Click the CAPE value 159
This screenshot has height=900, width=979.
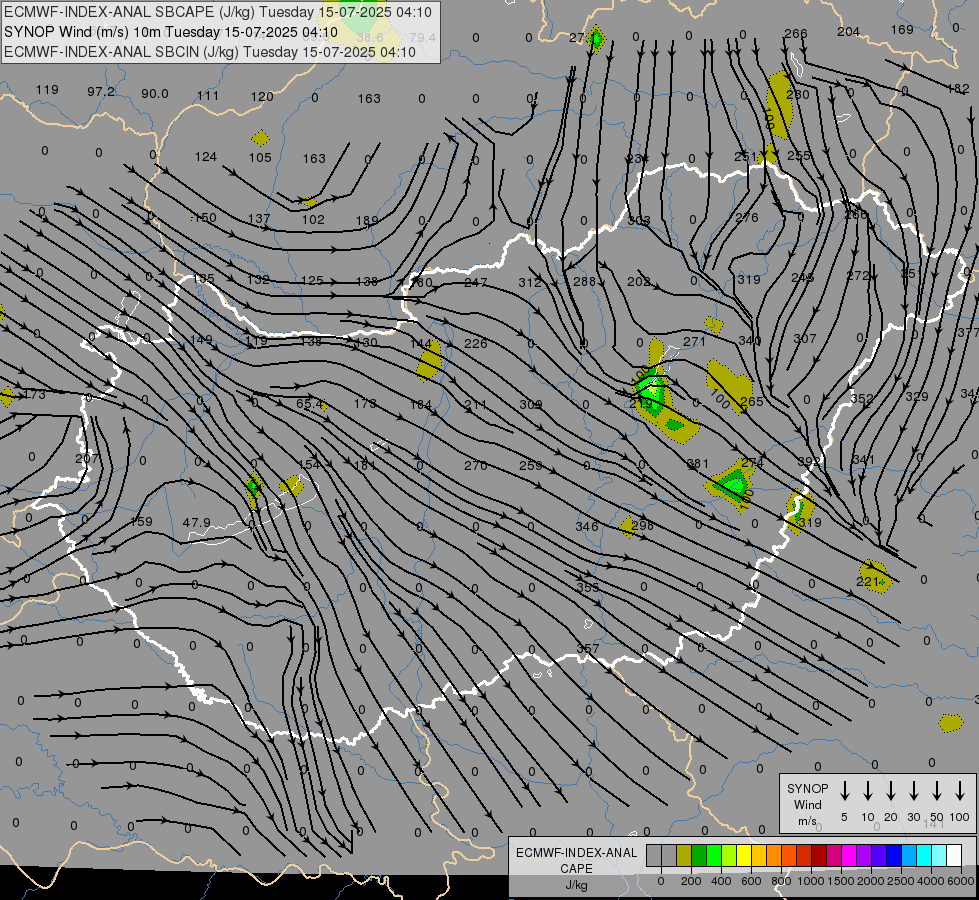(x=141, y=521)
